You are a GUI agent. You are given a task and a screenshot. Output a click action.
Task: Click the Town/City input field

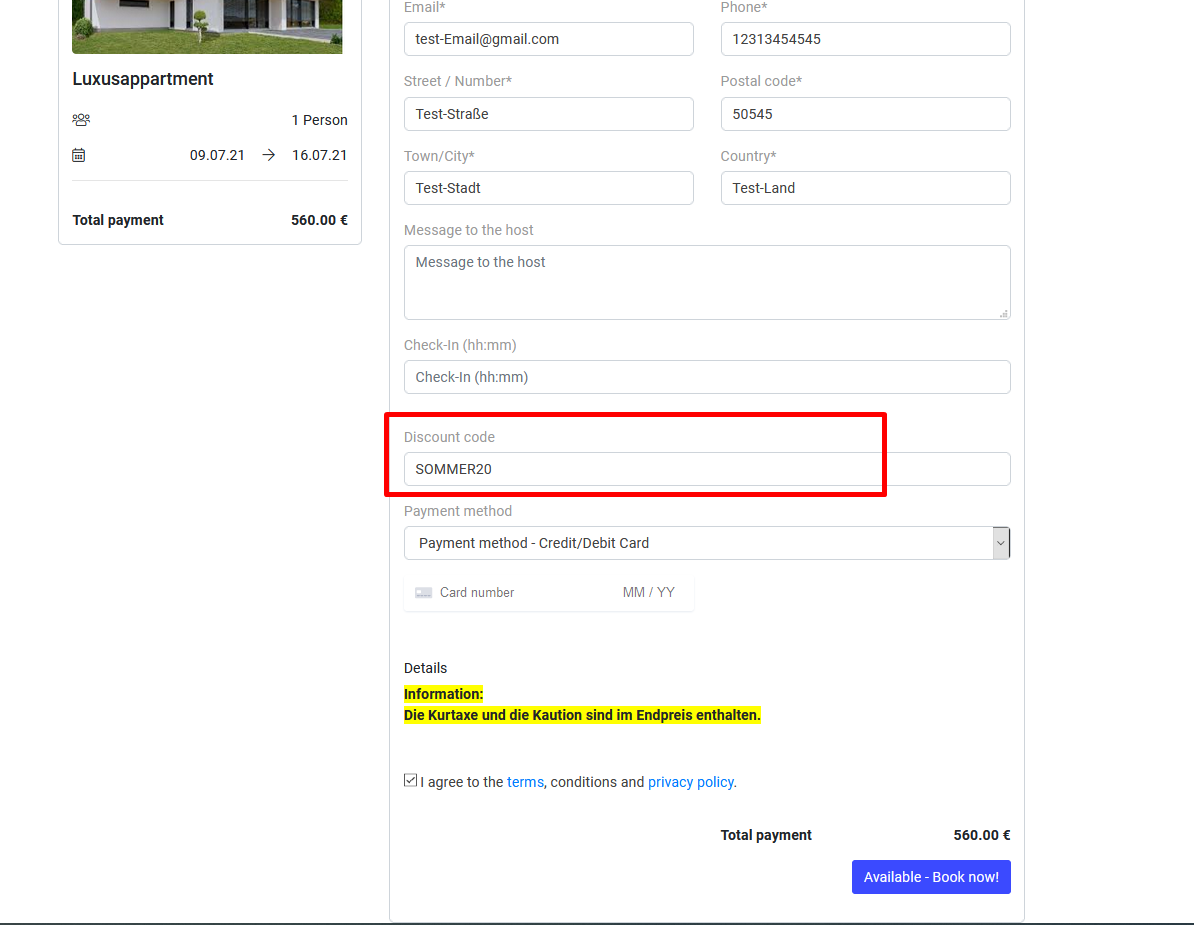[x=548, y=188]
